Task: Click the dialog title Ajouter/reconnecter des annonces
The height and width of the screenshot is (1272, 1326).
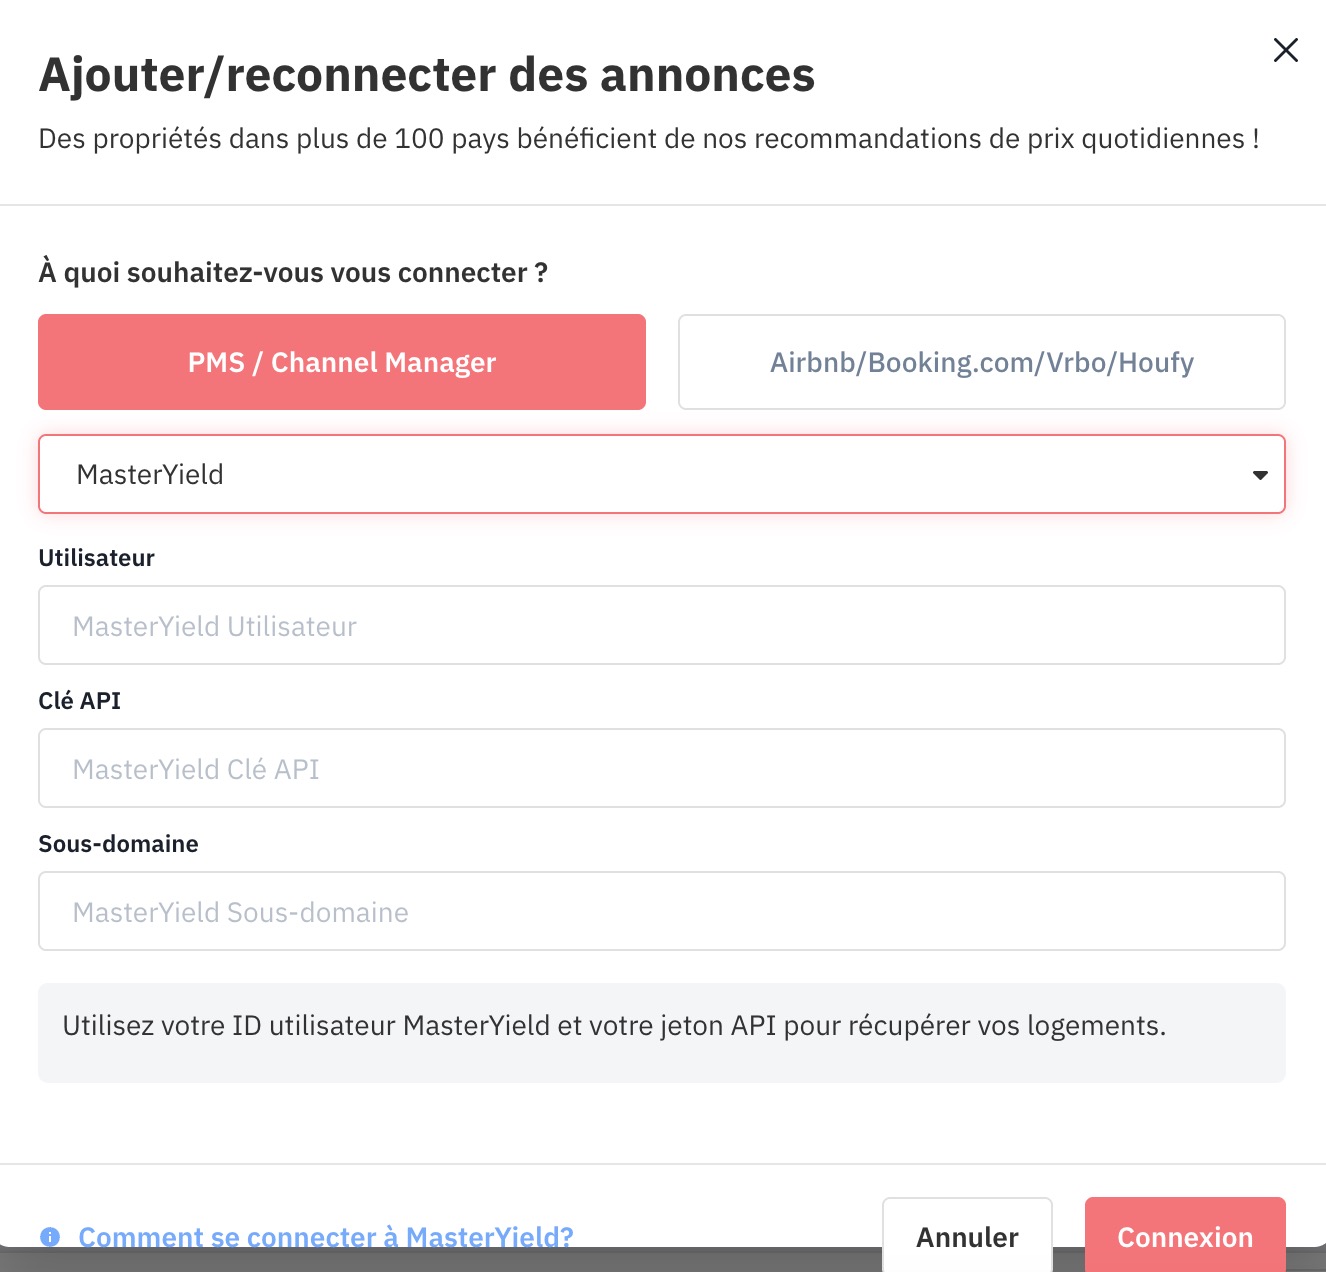Action: point(427,75)
